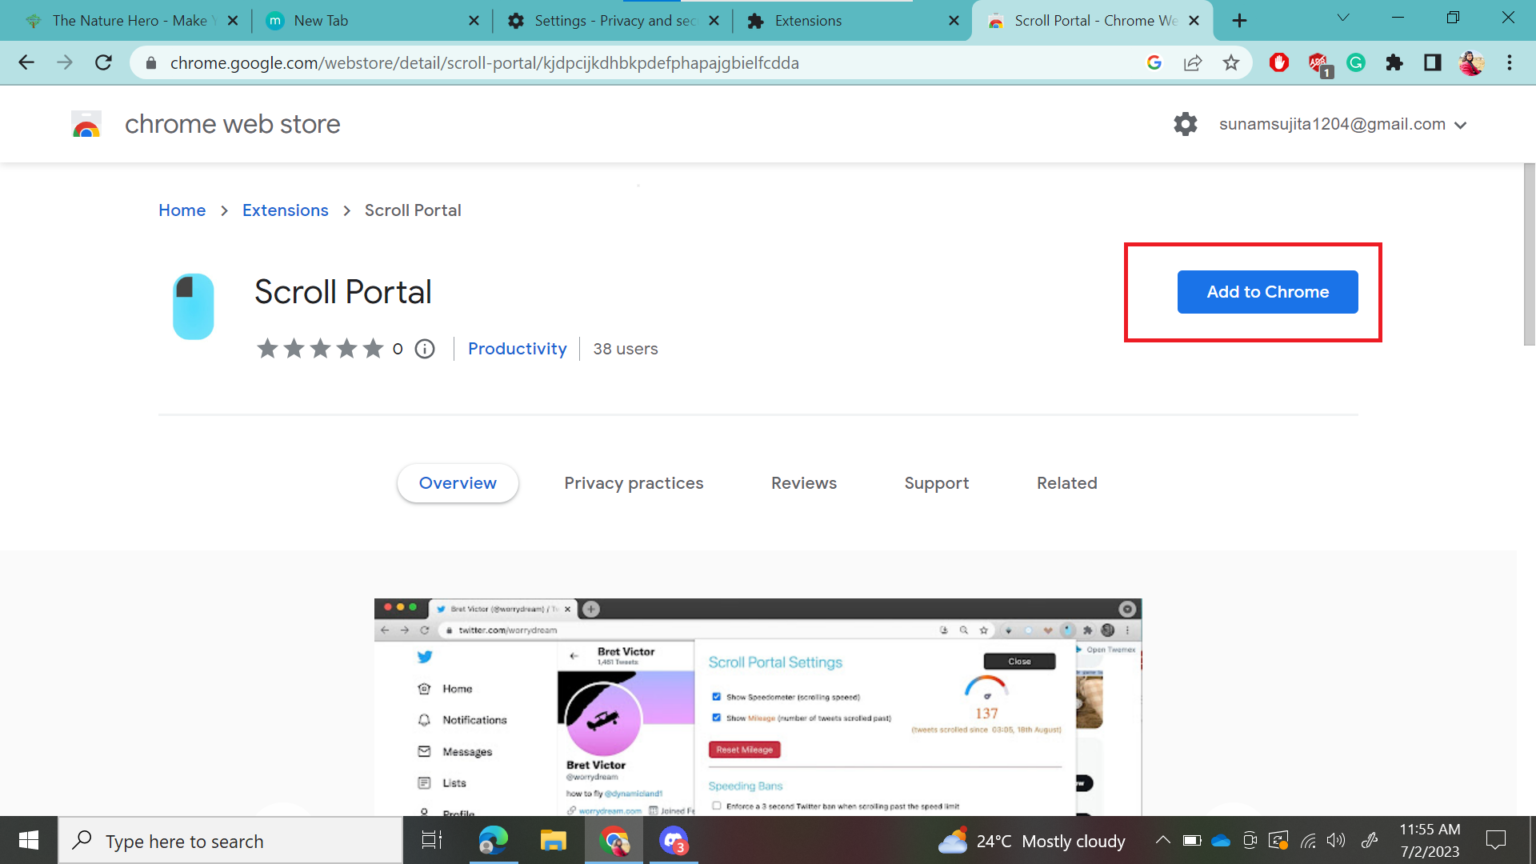This screenshot has height=864, width=1536.
Task: Show hidden system tray icons
Action: click(1162, 841)
